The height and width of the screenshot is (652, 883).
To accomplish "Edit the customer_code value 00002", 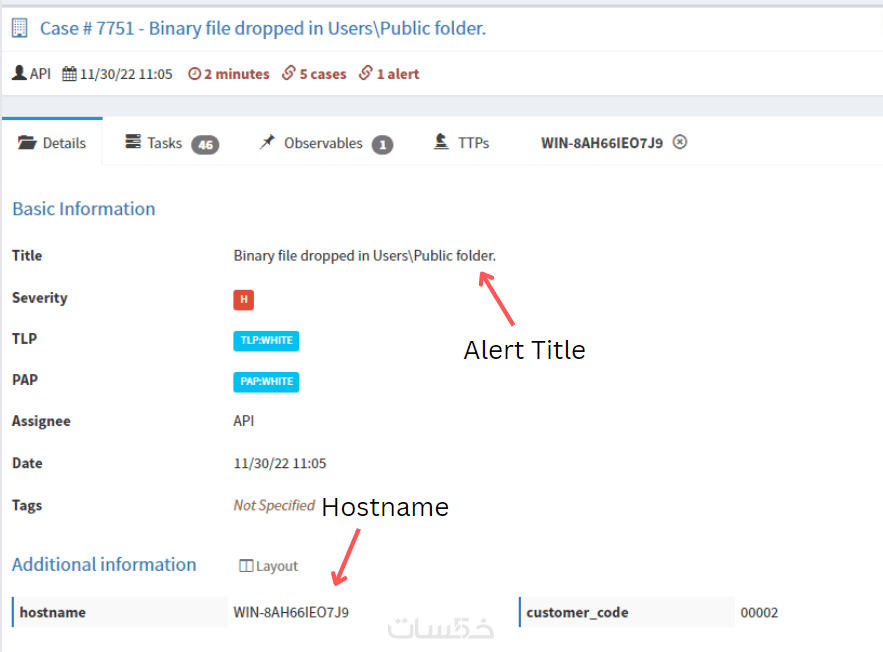I will tap(759, 613).
